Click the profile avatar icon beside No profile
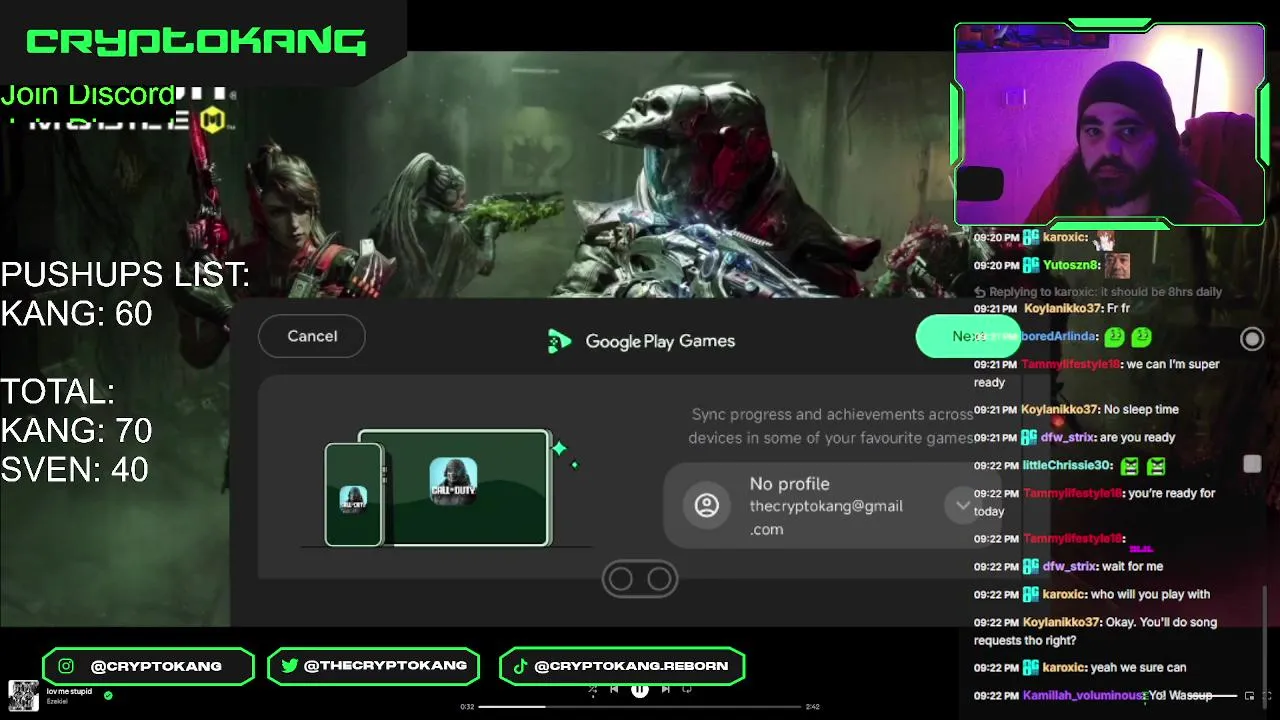Image resolution: width=1280 pixels, height=720 pixels. point(707,505)
